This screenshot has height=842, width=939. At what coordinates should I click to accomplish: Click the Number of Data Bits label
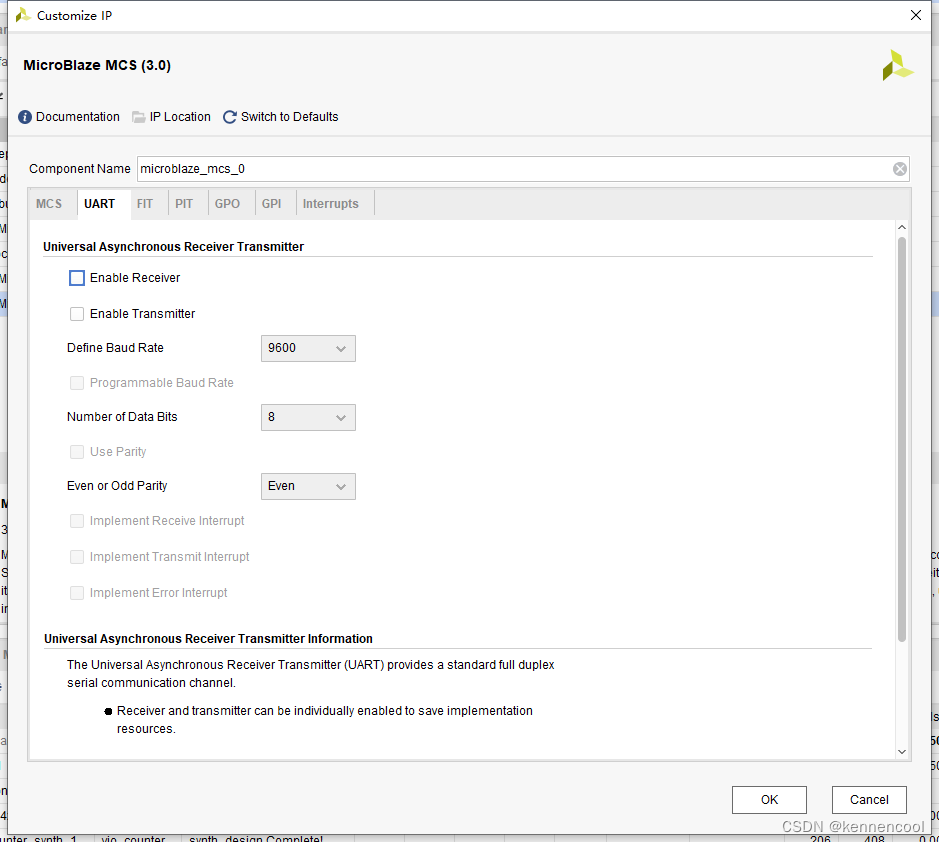click(x=122, y=417)
